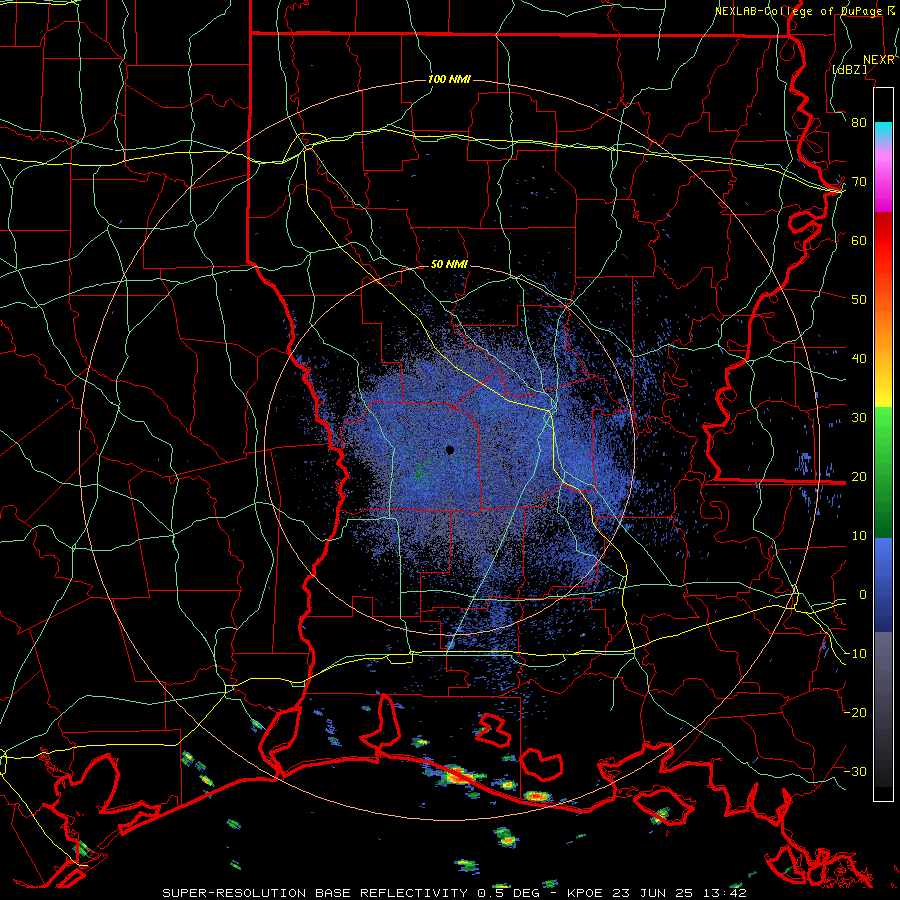Click the 'NEXLAB-College of DuPage' header text
This screenshot has height=900, width=900.
(x=798, y=11)
